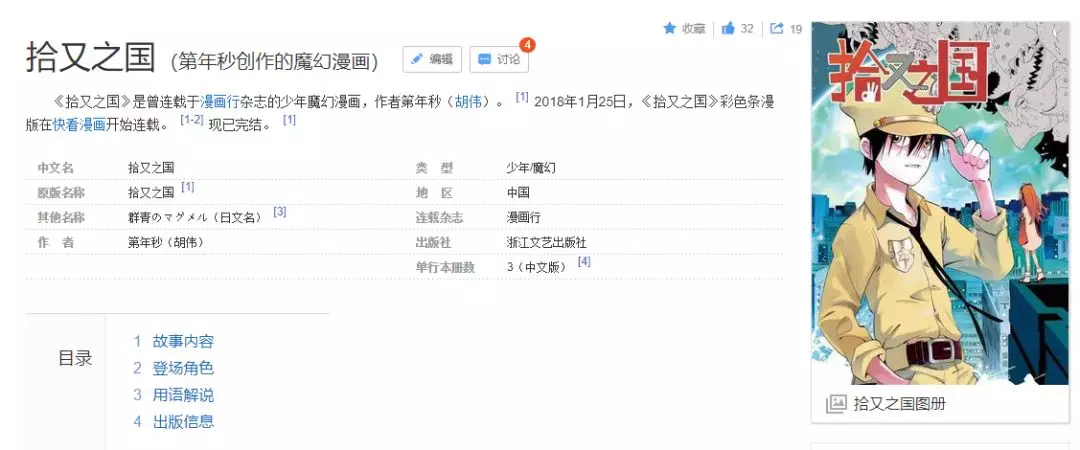
Task: Open the 胡伟 author link
Action: pos(468,103)
